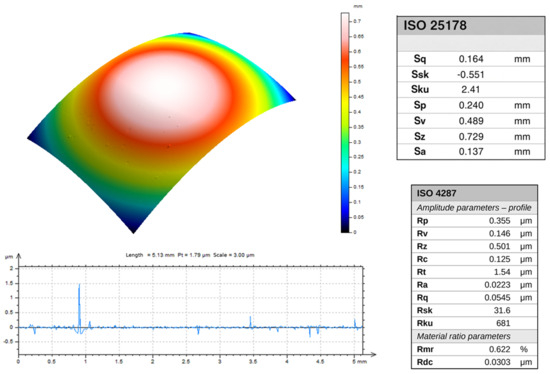Viewport: 550px width, 374px height.
Task: Click the height color scale bar
Action: [x=345, y=122]
